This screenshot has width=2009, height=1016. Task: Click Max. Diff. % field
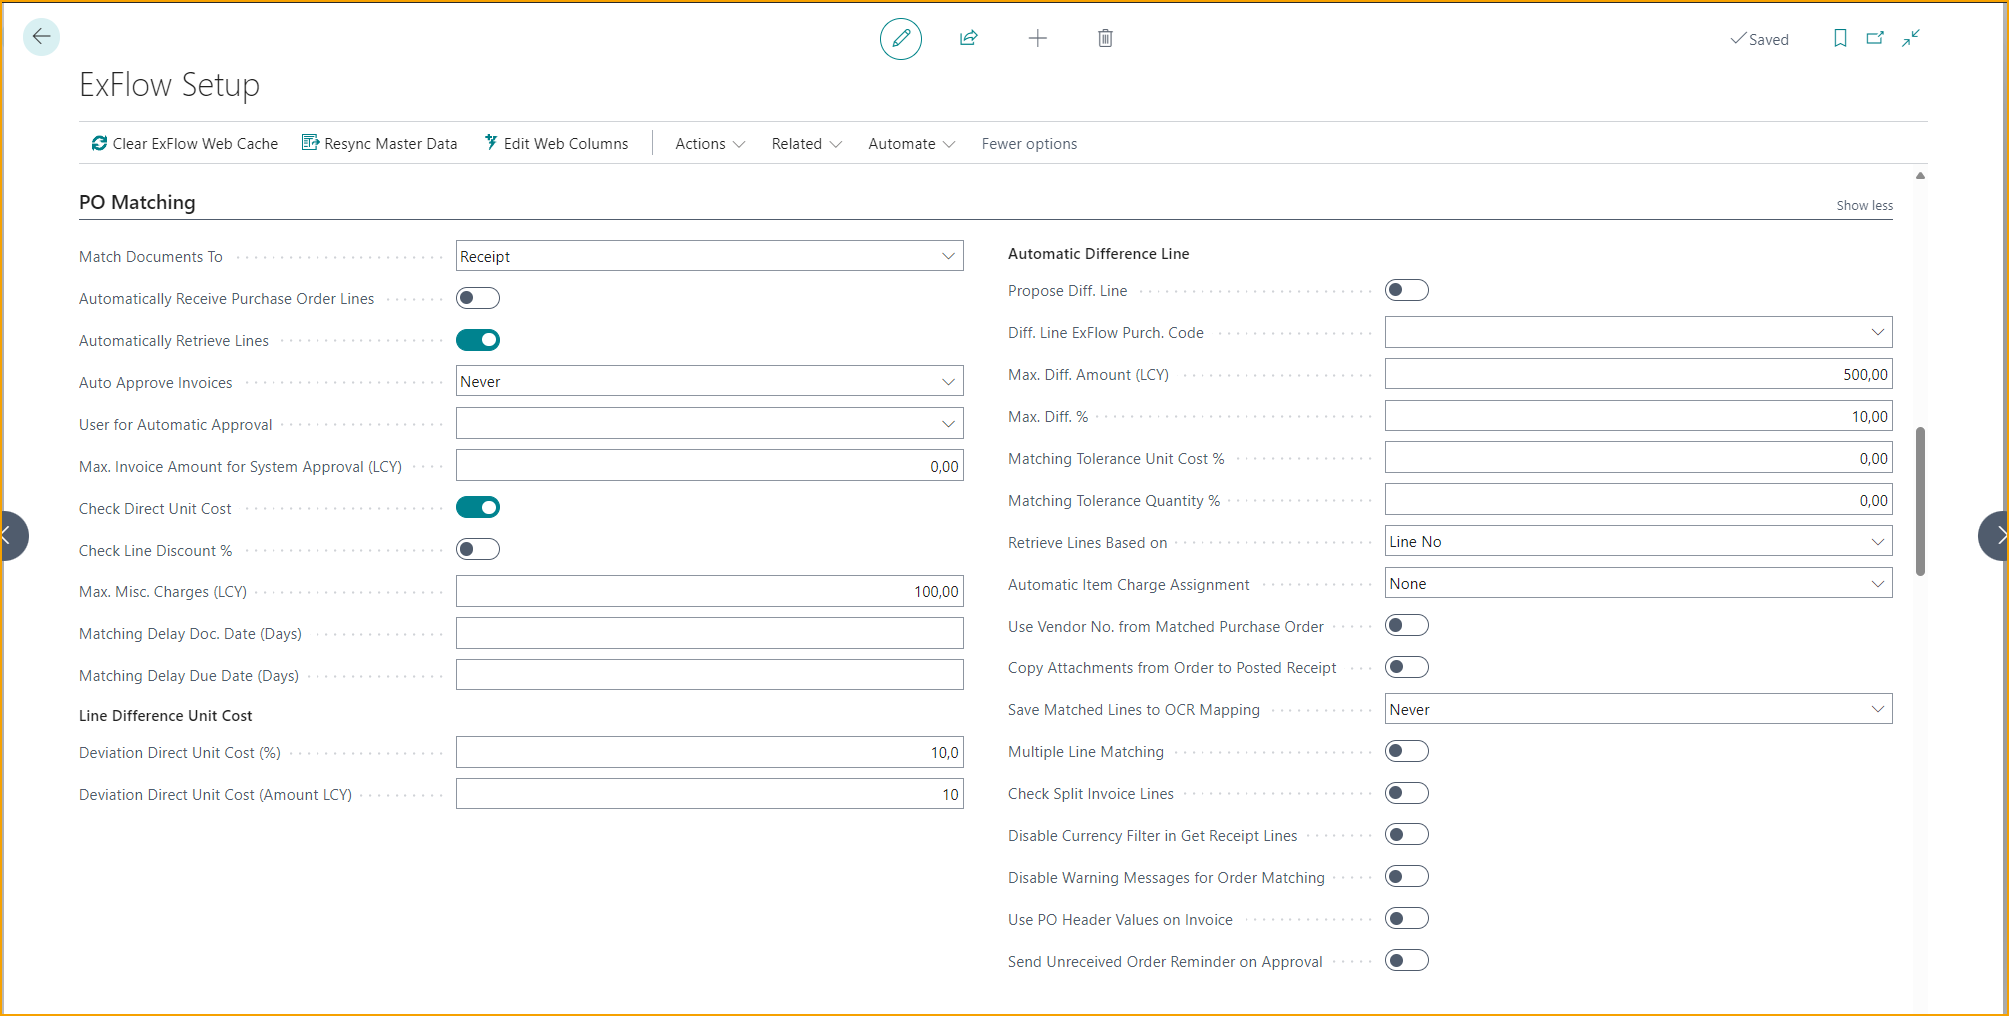coord(1638,416)
